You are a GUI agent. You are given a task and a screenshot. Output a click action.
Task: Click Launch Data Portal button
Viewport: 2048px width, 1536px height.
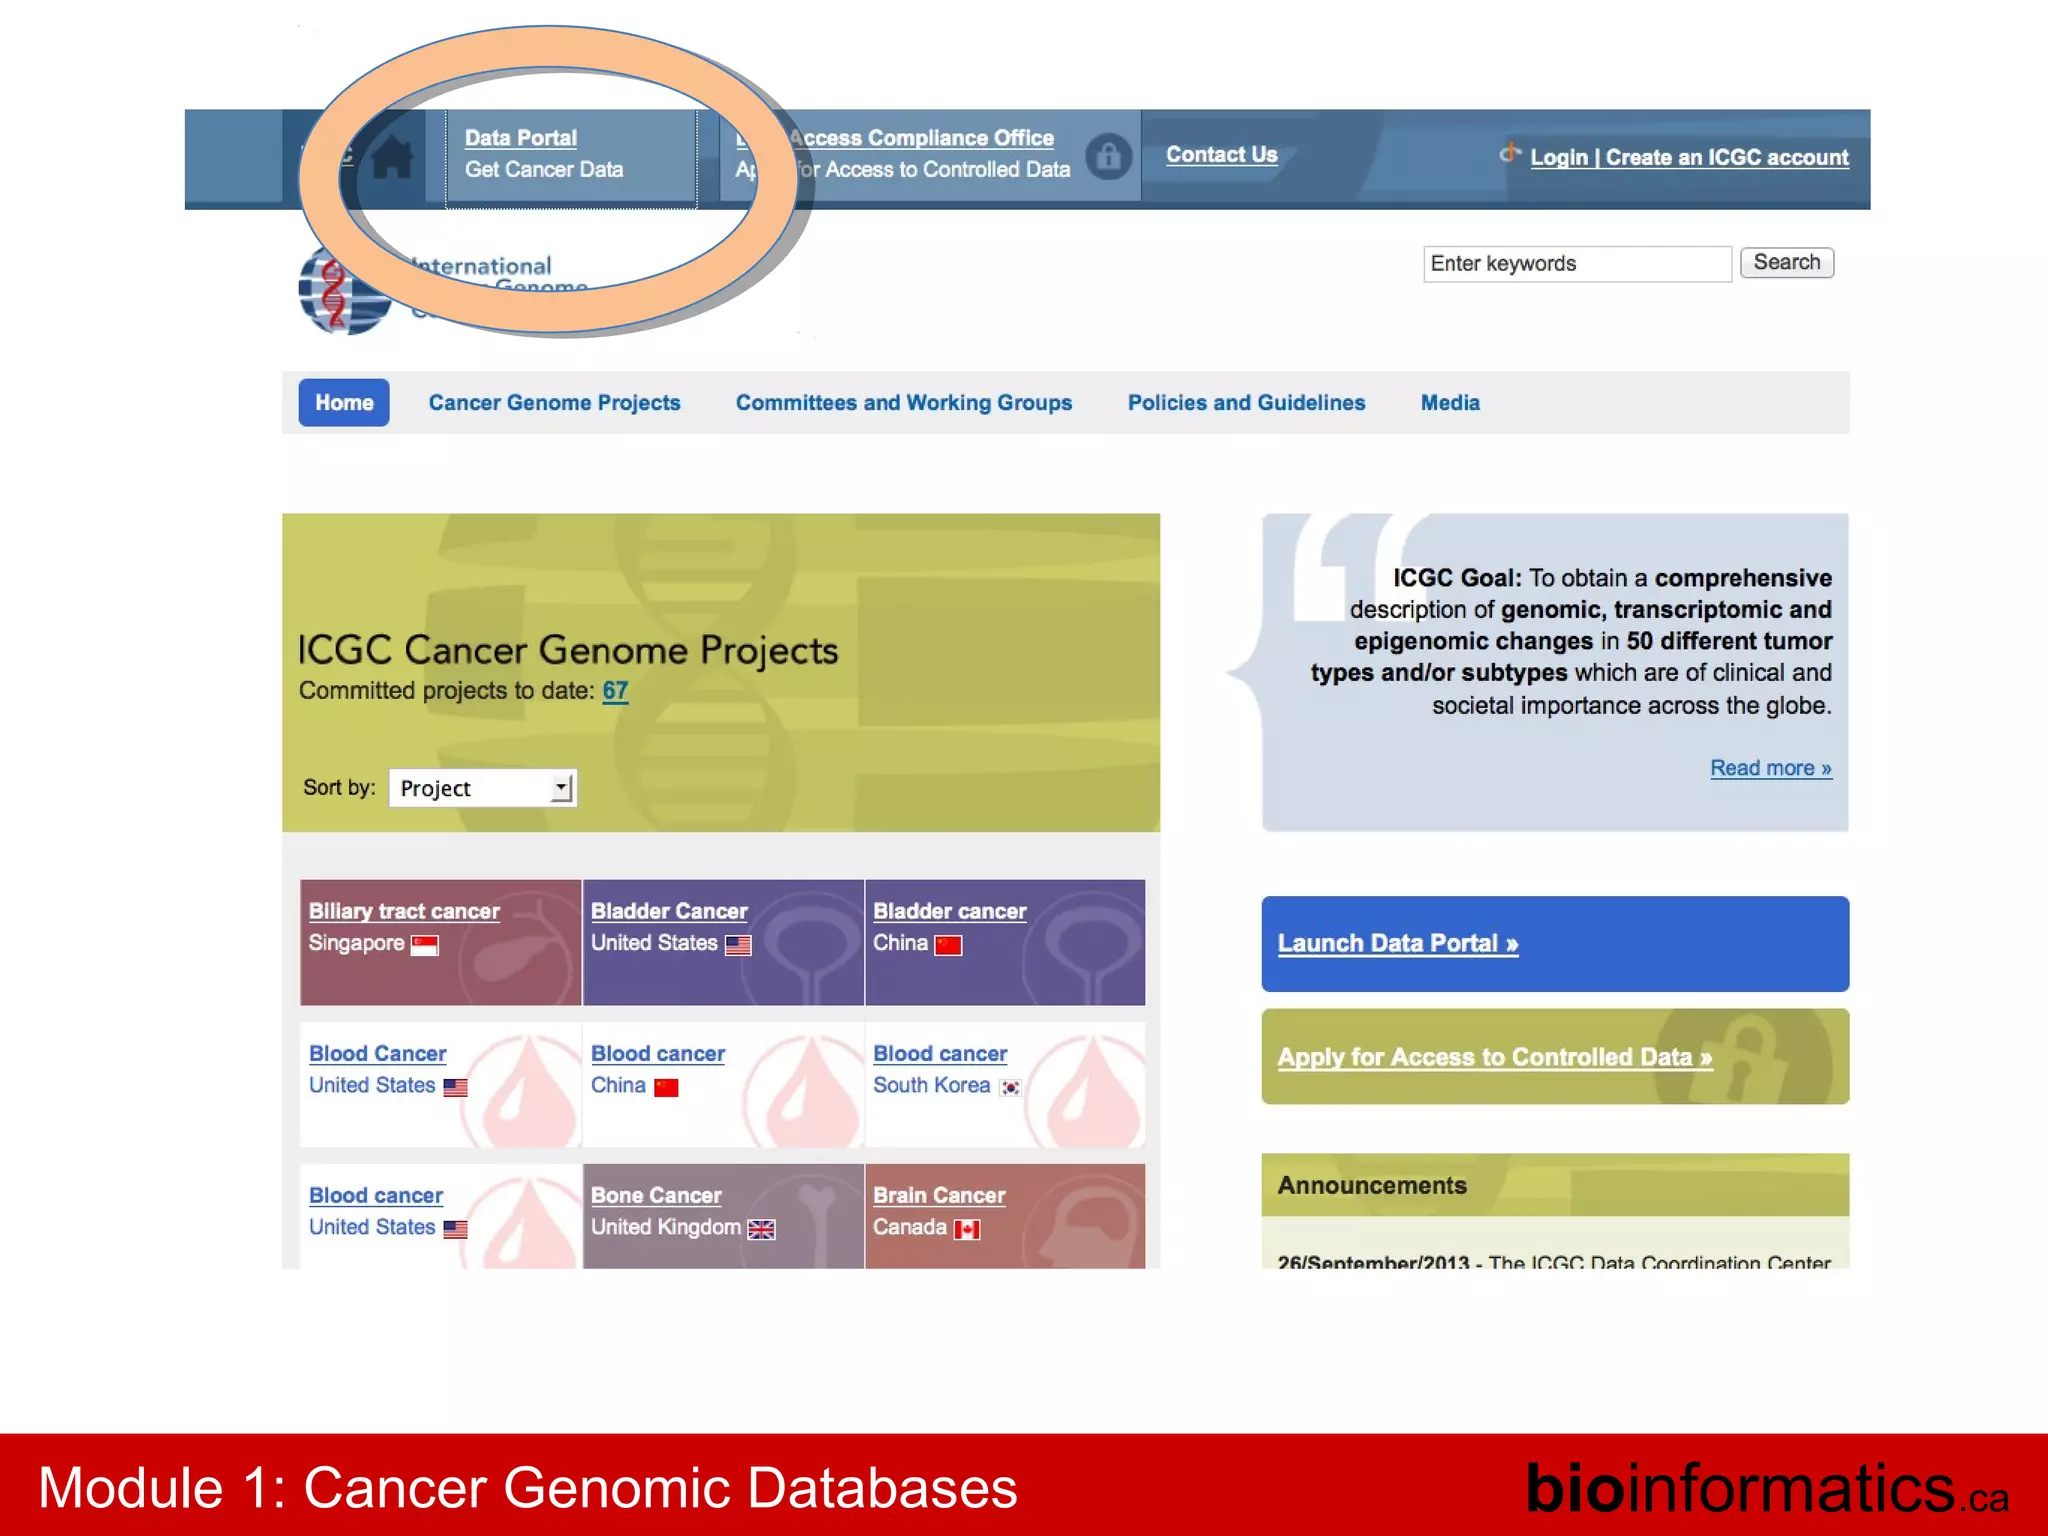click(1555, 944)
